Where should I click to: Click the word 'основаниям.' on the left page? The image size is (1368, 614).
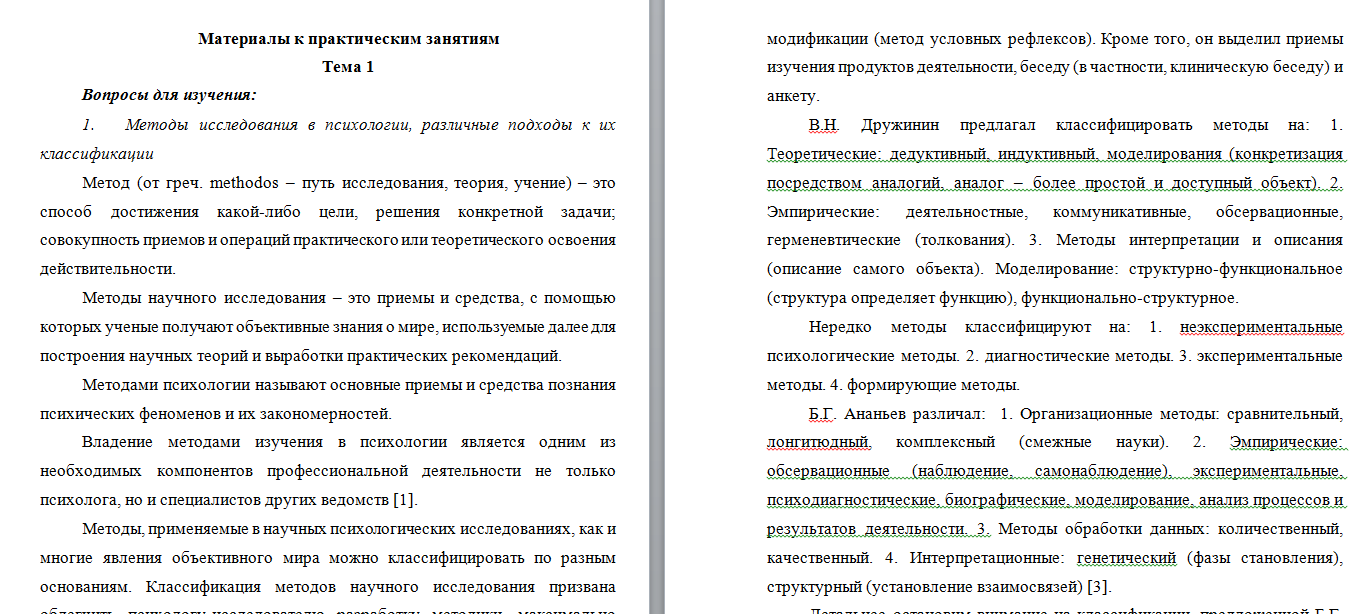[x=85, y=586]
